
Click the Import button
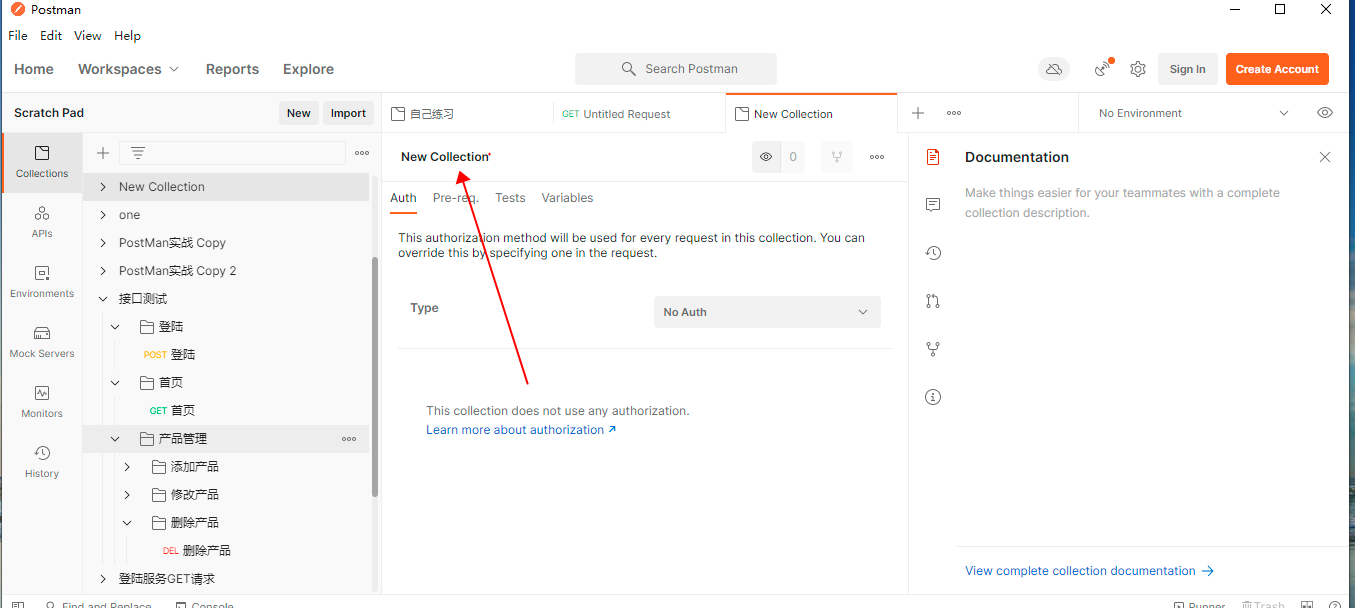pos(348,113)
